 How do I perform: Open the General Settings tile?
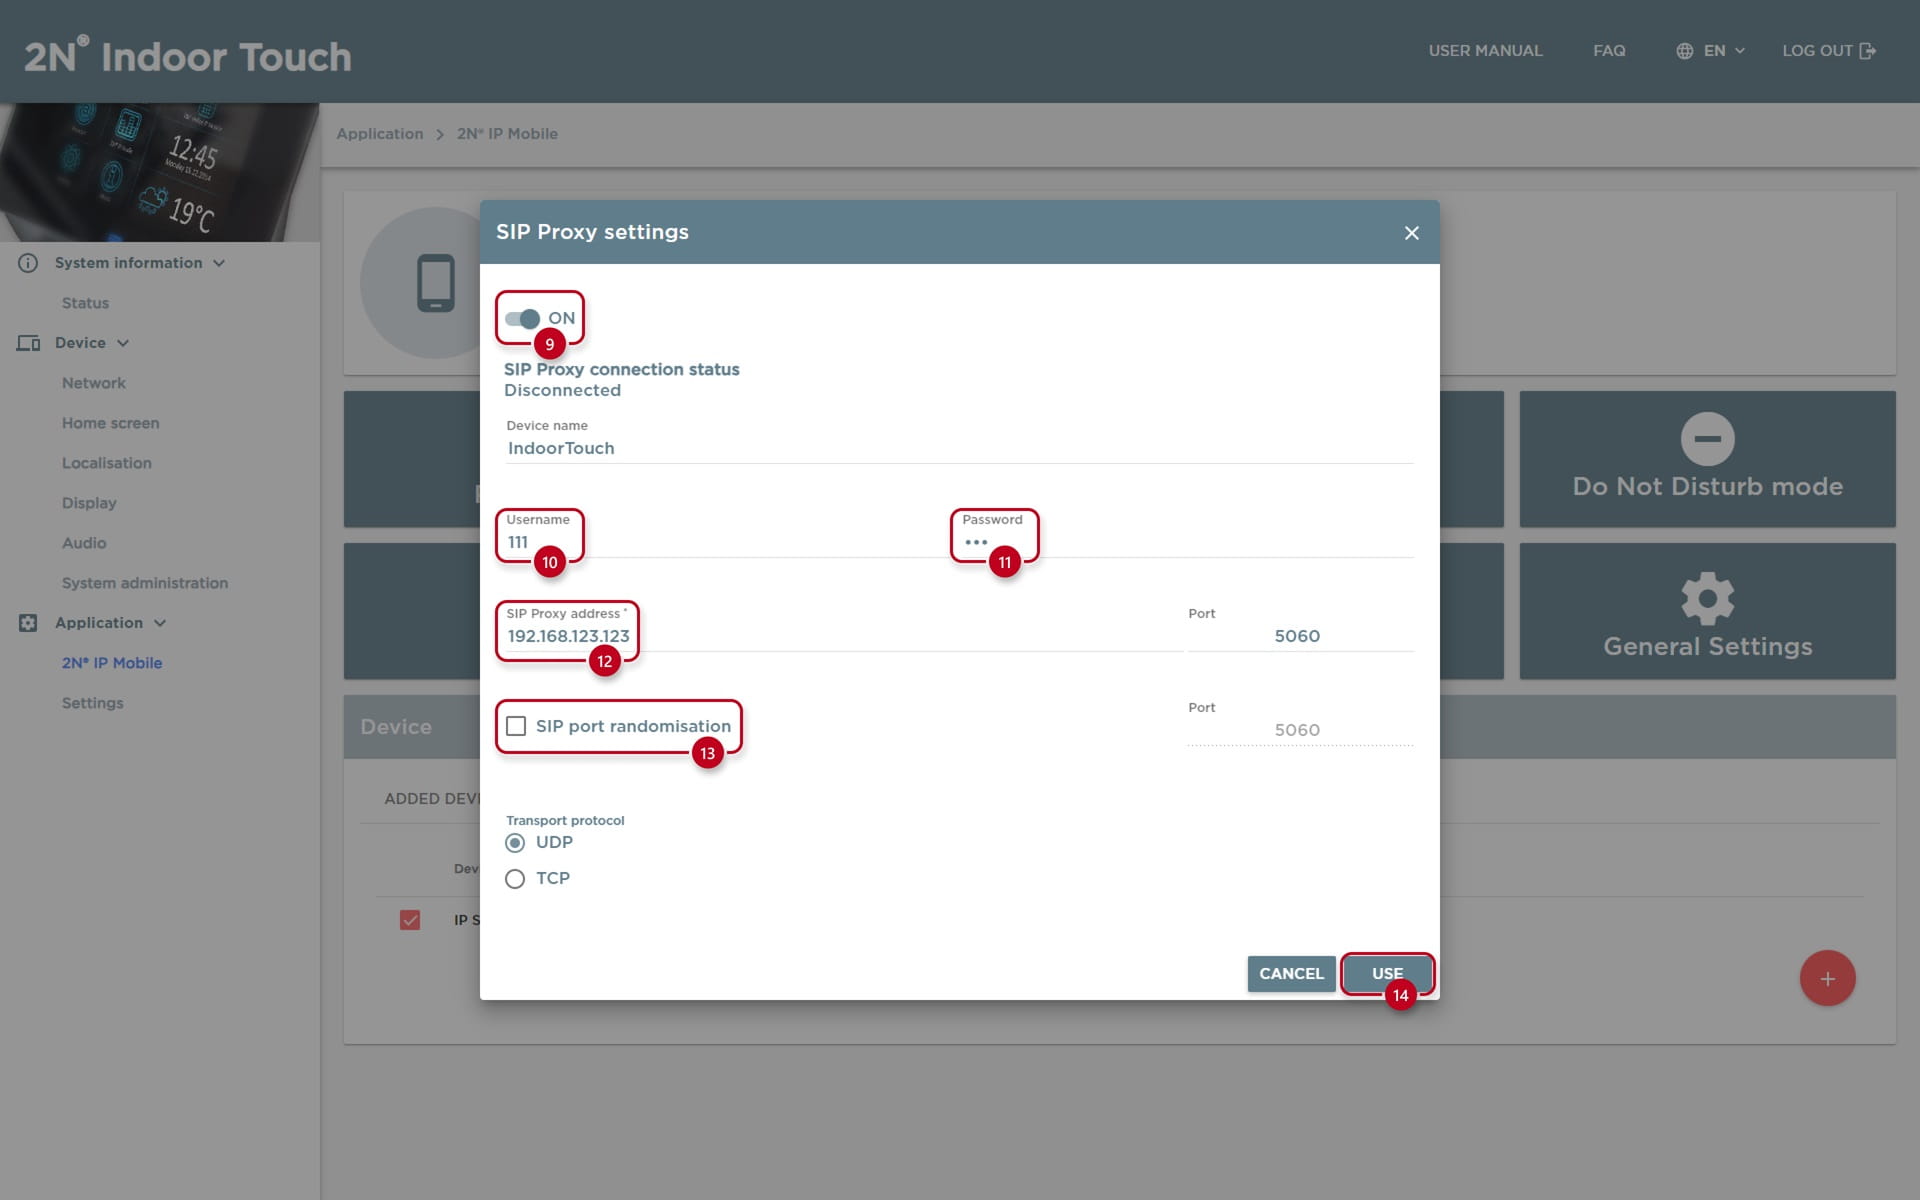tap(1707, 611)
